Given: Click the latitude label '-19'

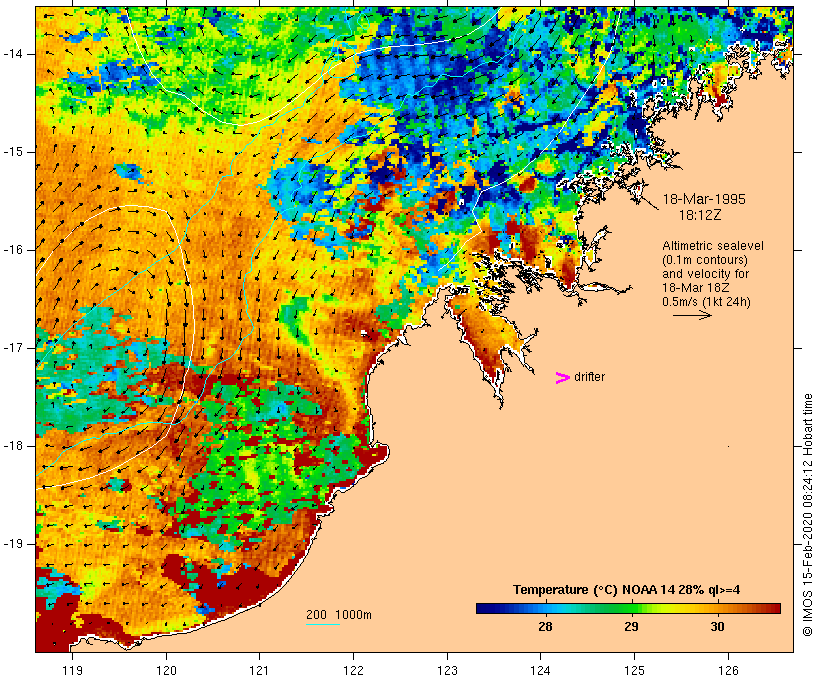Looking at the screenshot, I should pyautogui.click(x=13, y=544).
